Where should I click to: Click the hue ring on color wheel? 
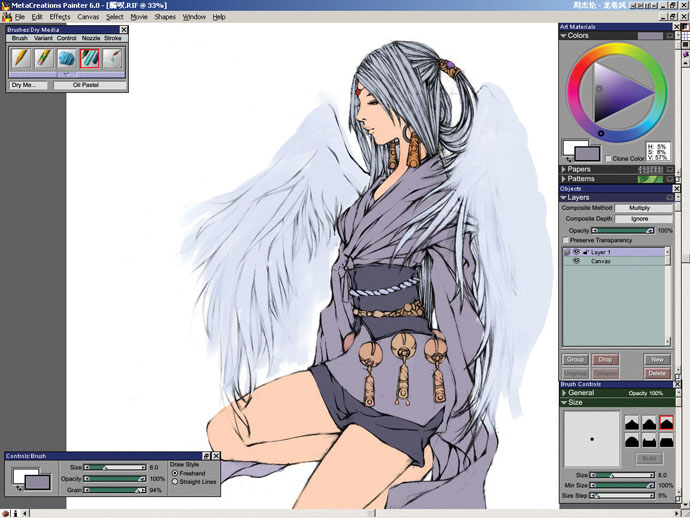pyautogui.click(x=617, y=48)
